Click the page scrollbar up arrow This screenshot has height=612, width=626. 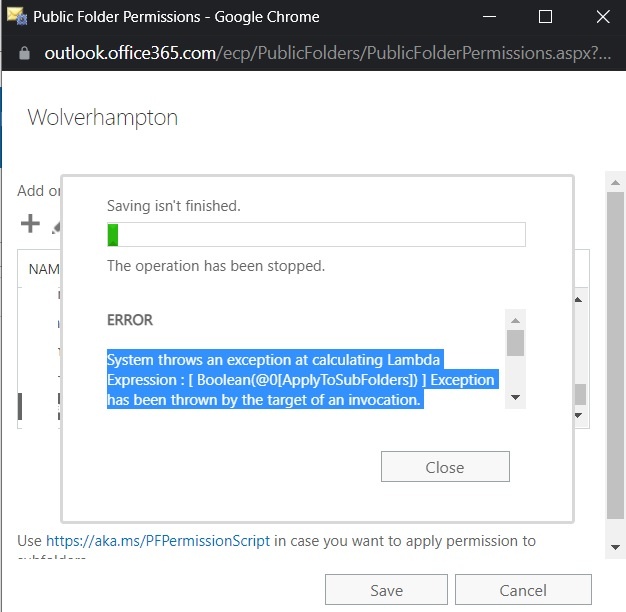point(616,183)
